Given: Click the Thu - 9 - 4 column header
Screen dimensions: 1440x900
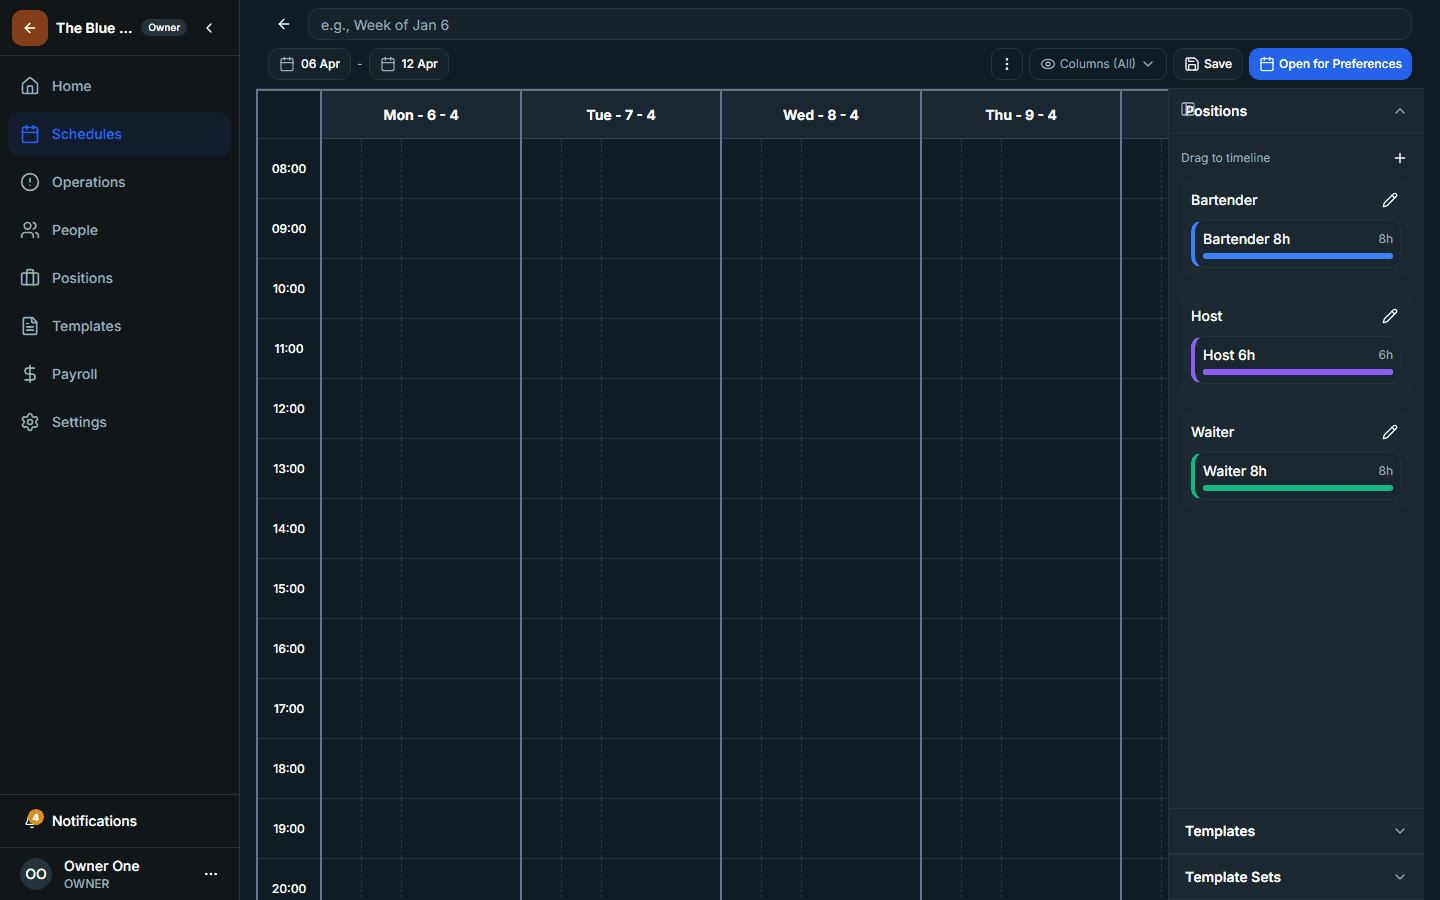Looking at the screenshot, I should [x=1021, y=115].
